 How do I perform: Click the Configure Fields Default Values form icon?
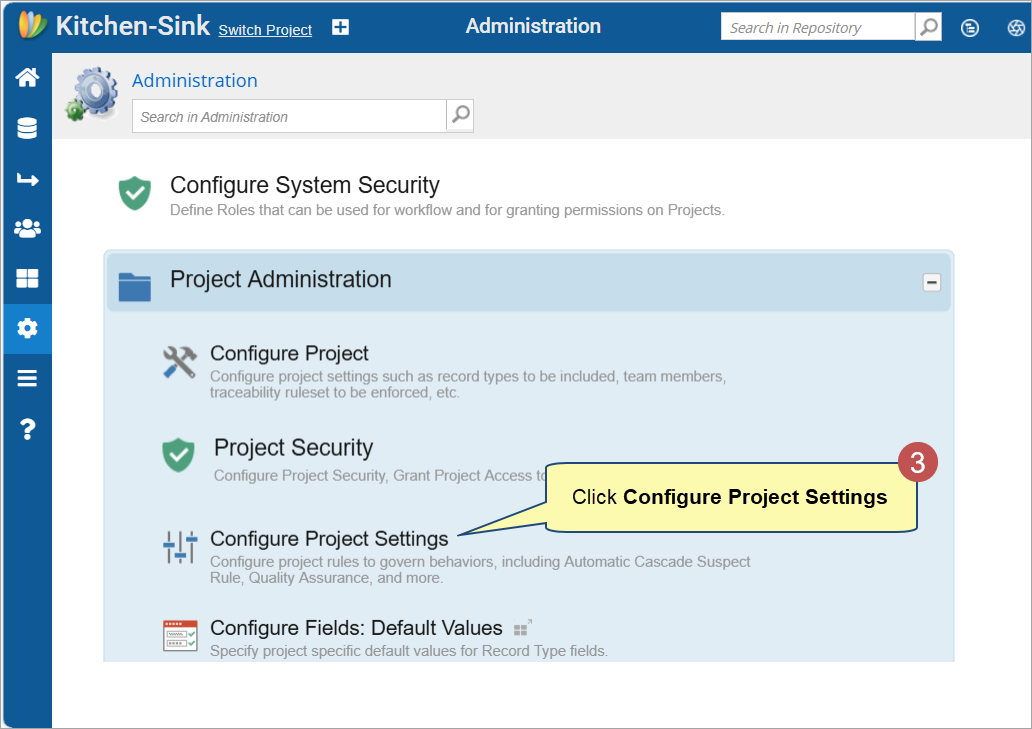point(180,636)
